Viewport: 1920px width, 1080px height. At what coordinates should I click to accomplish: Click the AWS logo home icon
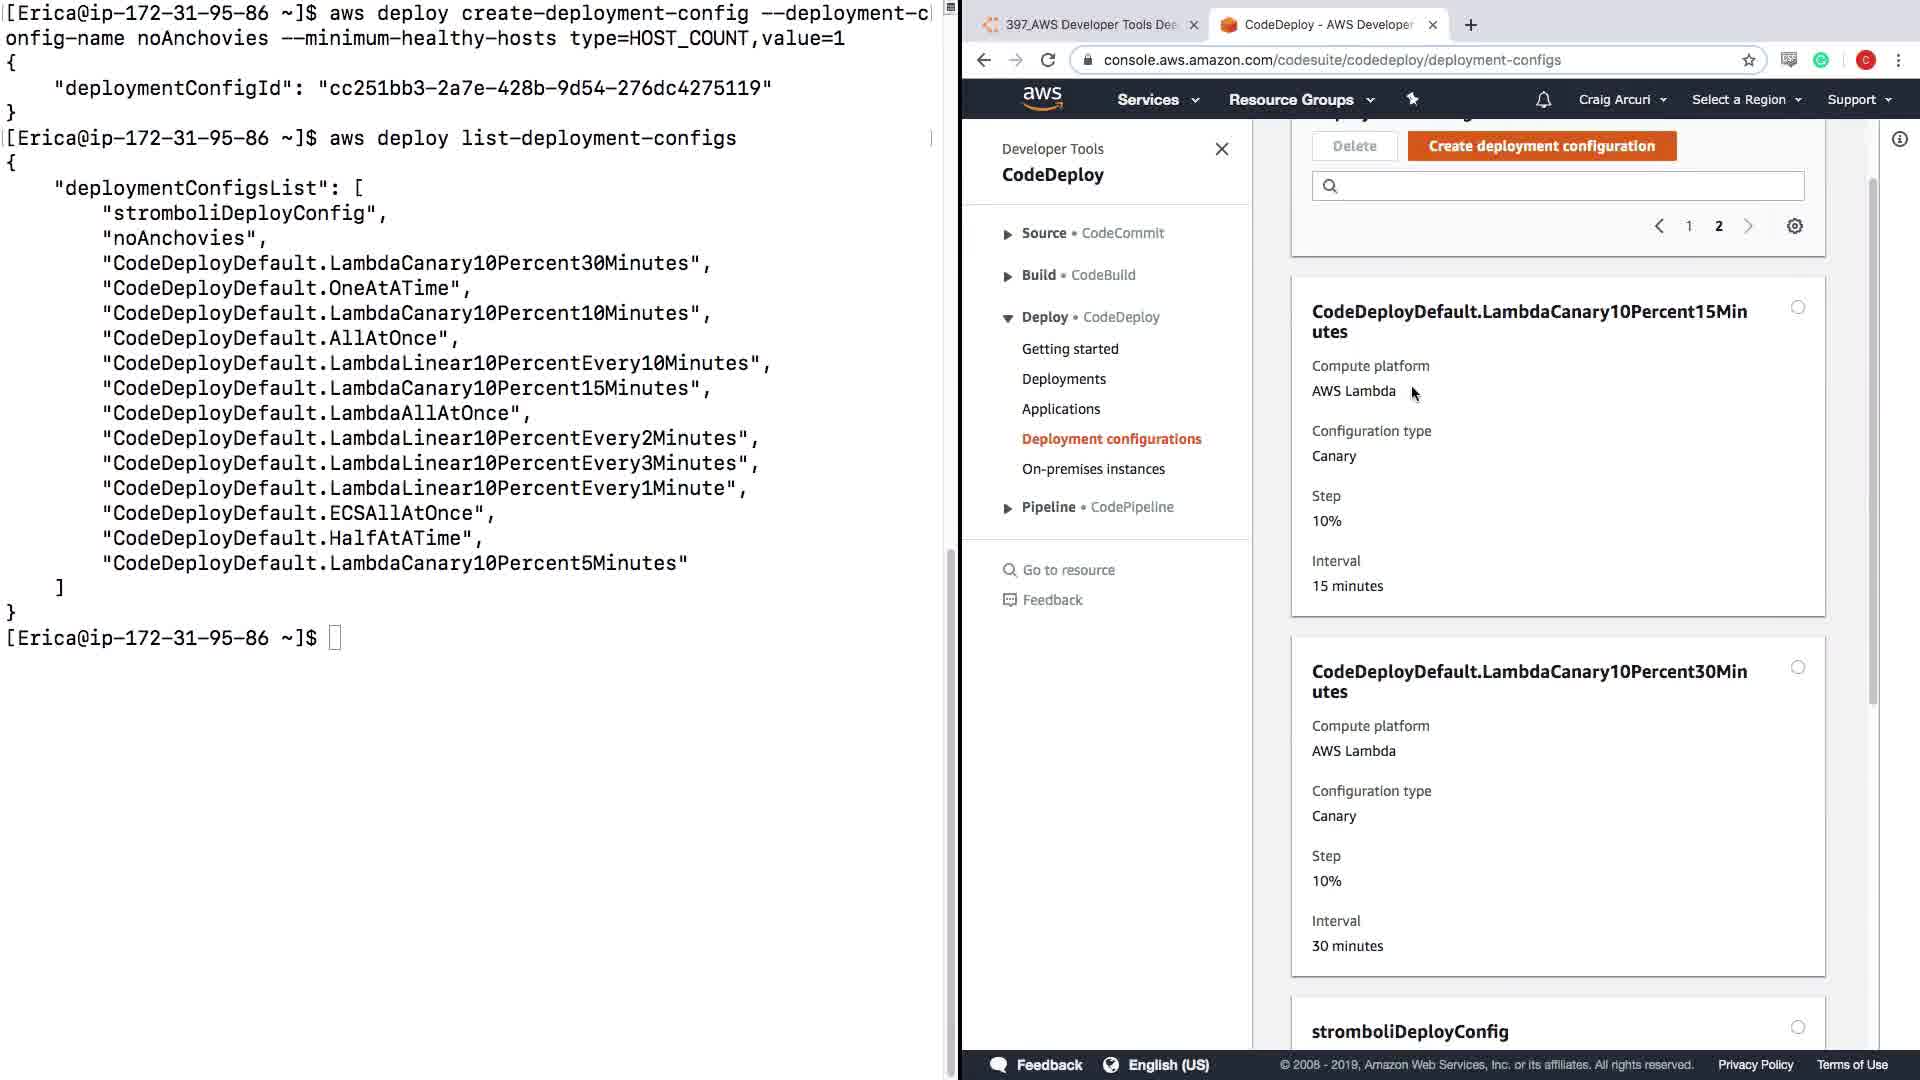1042,98
